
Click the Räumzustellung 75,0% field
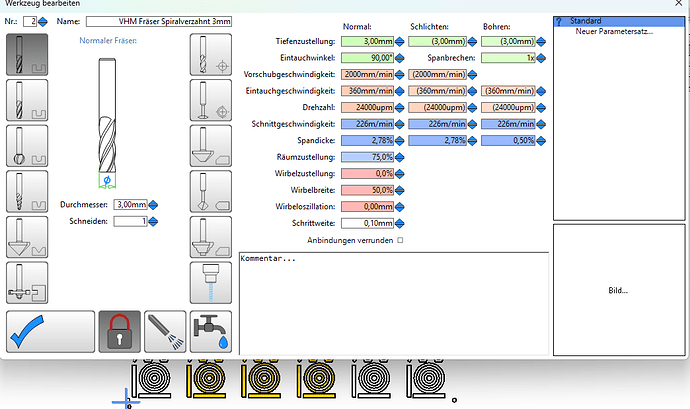pyautogui.click(x=367, y=157)
